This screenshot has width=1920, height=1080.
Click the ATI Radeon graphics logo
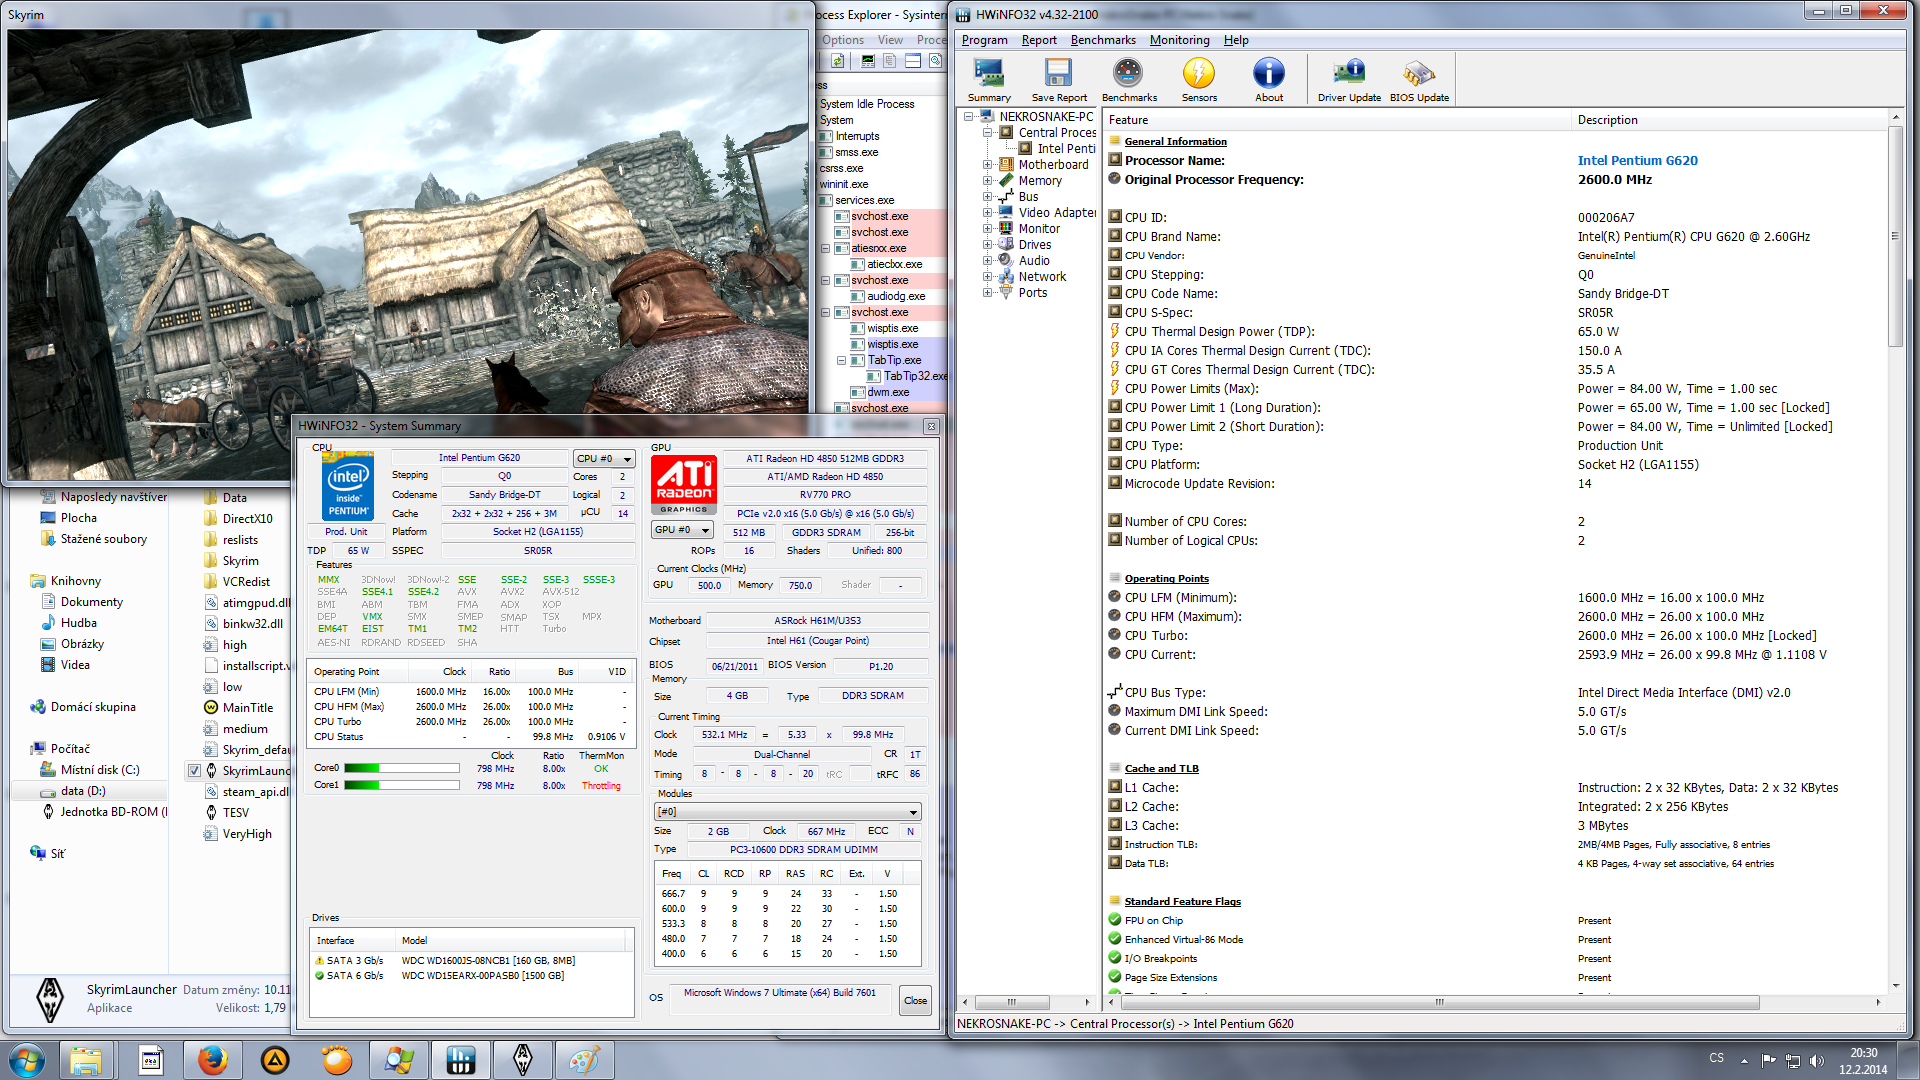coord(684,485)
